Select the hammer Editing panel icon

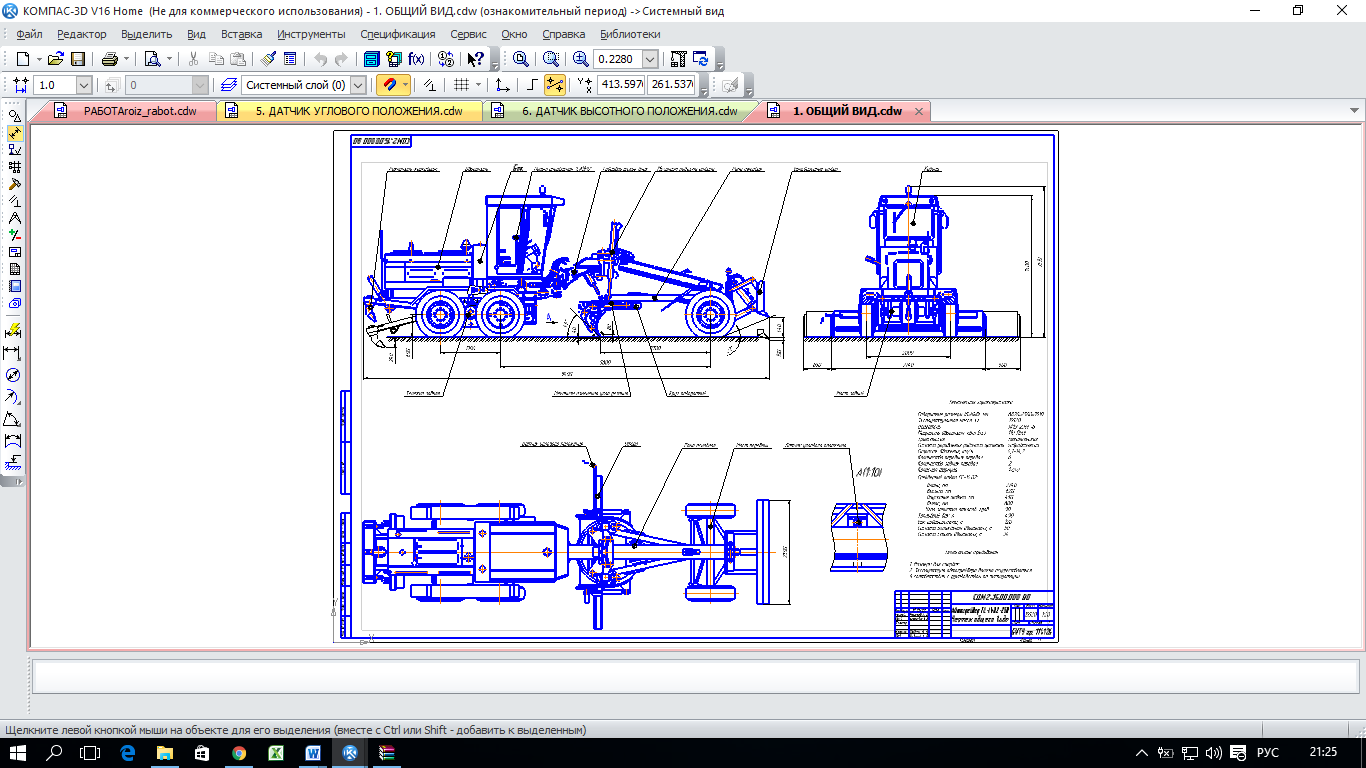click(14, 184)
